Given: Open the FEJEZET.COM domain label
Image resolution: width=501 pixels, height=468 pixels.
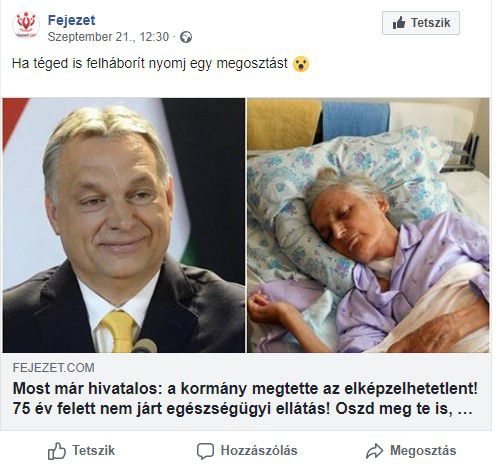Looking at the screenshot, I should click(x=53, y=368).
